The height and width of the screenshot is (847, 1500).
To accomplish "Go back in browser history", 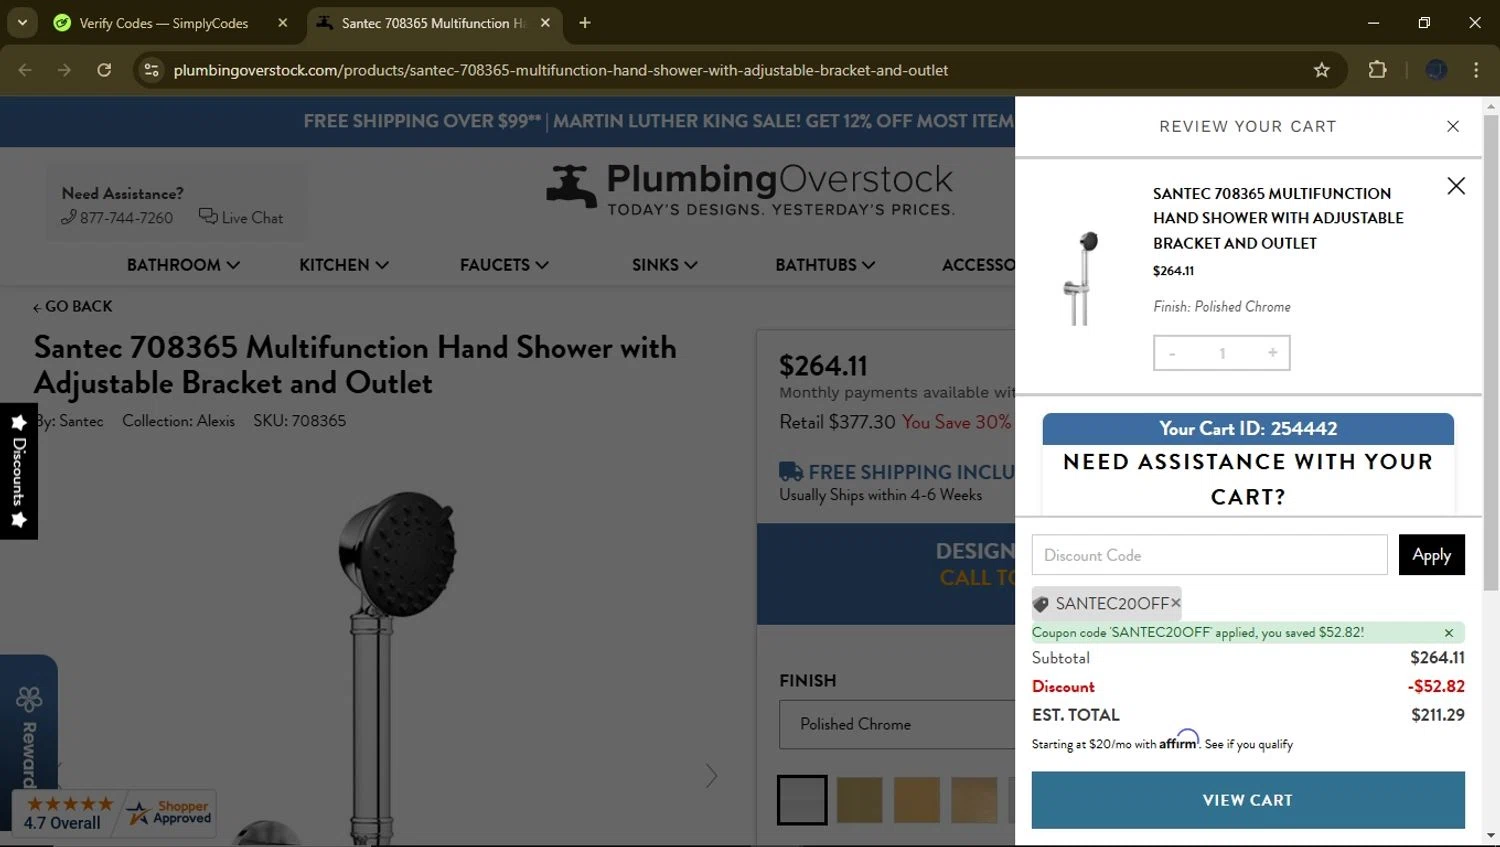I will pos(25,70).
